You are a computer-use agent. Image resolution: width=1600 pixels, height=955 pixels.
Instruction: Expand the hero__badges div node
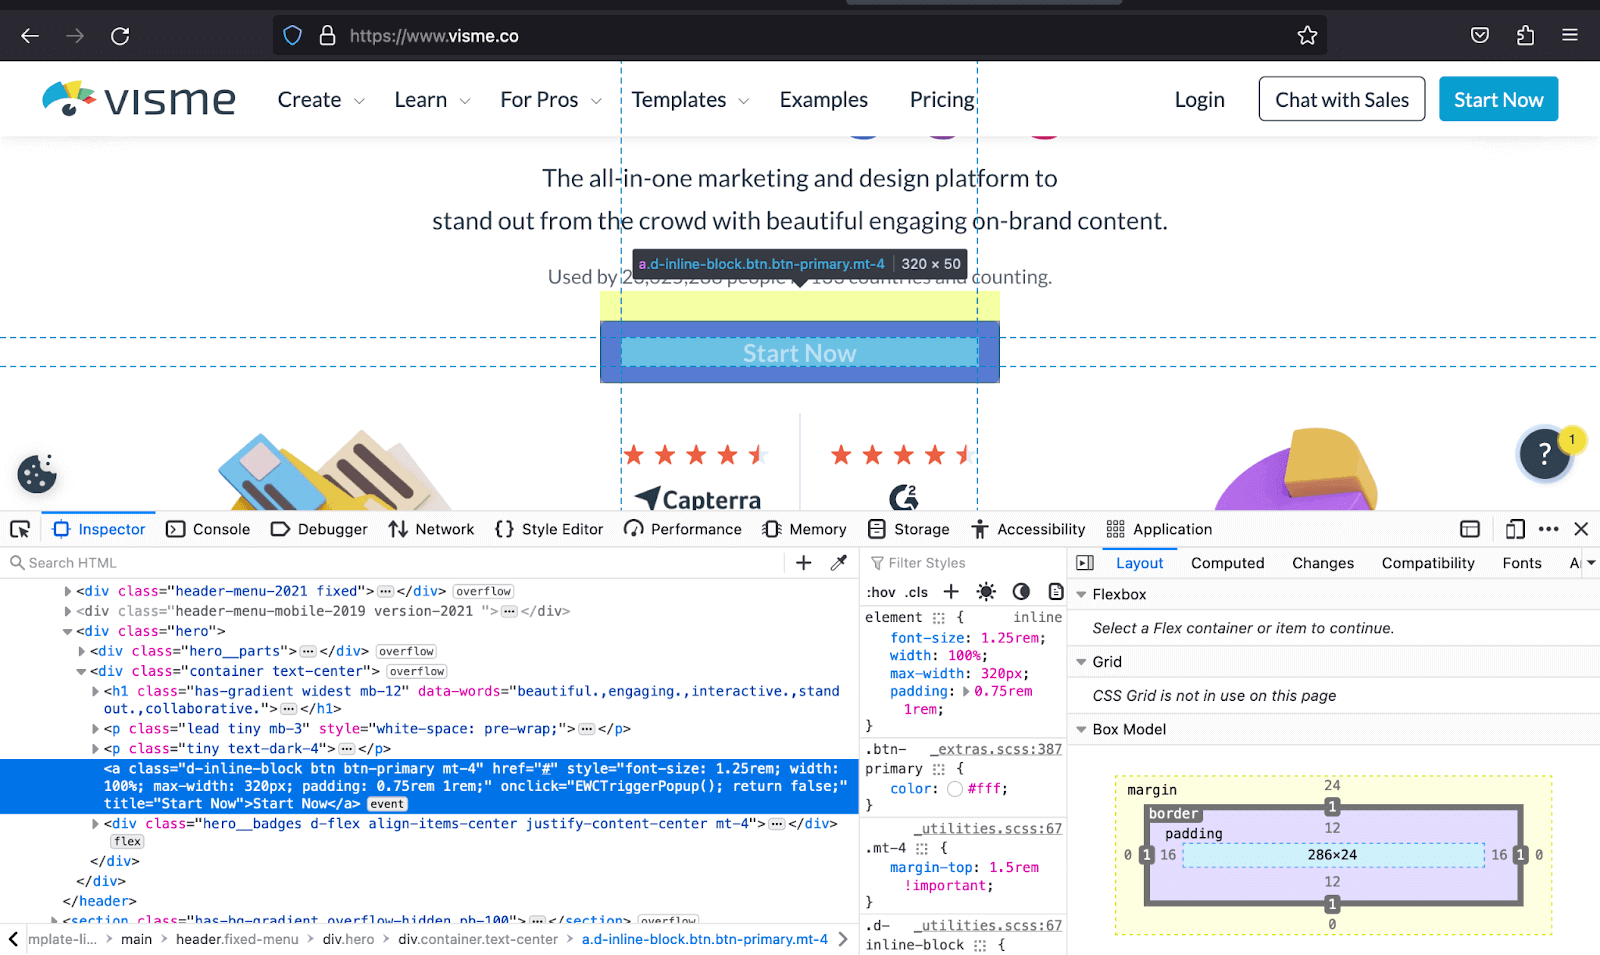(x=96, y=824)
